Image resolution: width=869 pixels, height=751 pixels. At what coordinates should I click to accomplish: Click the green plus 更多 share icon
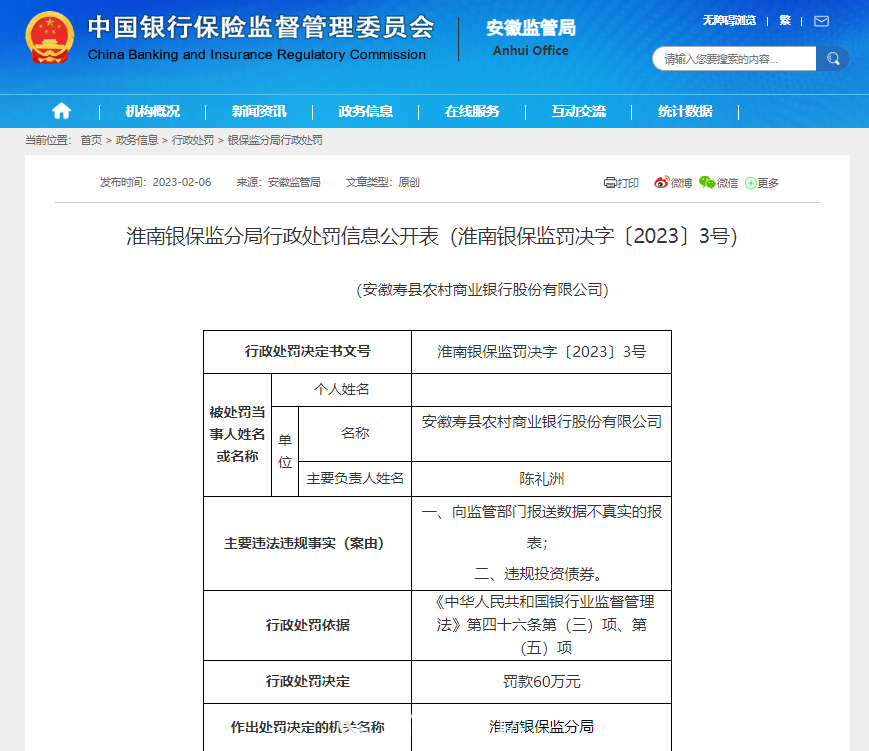751,183
